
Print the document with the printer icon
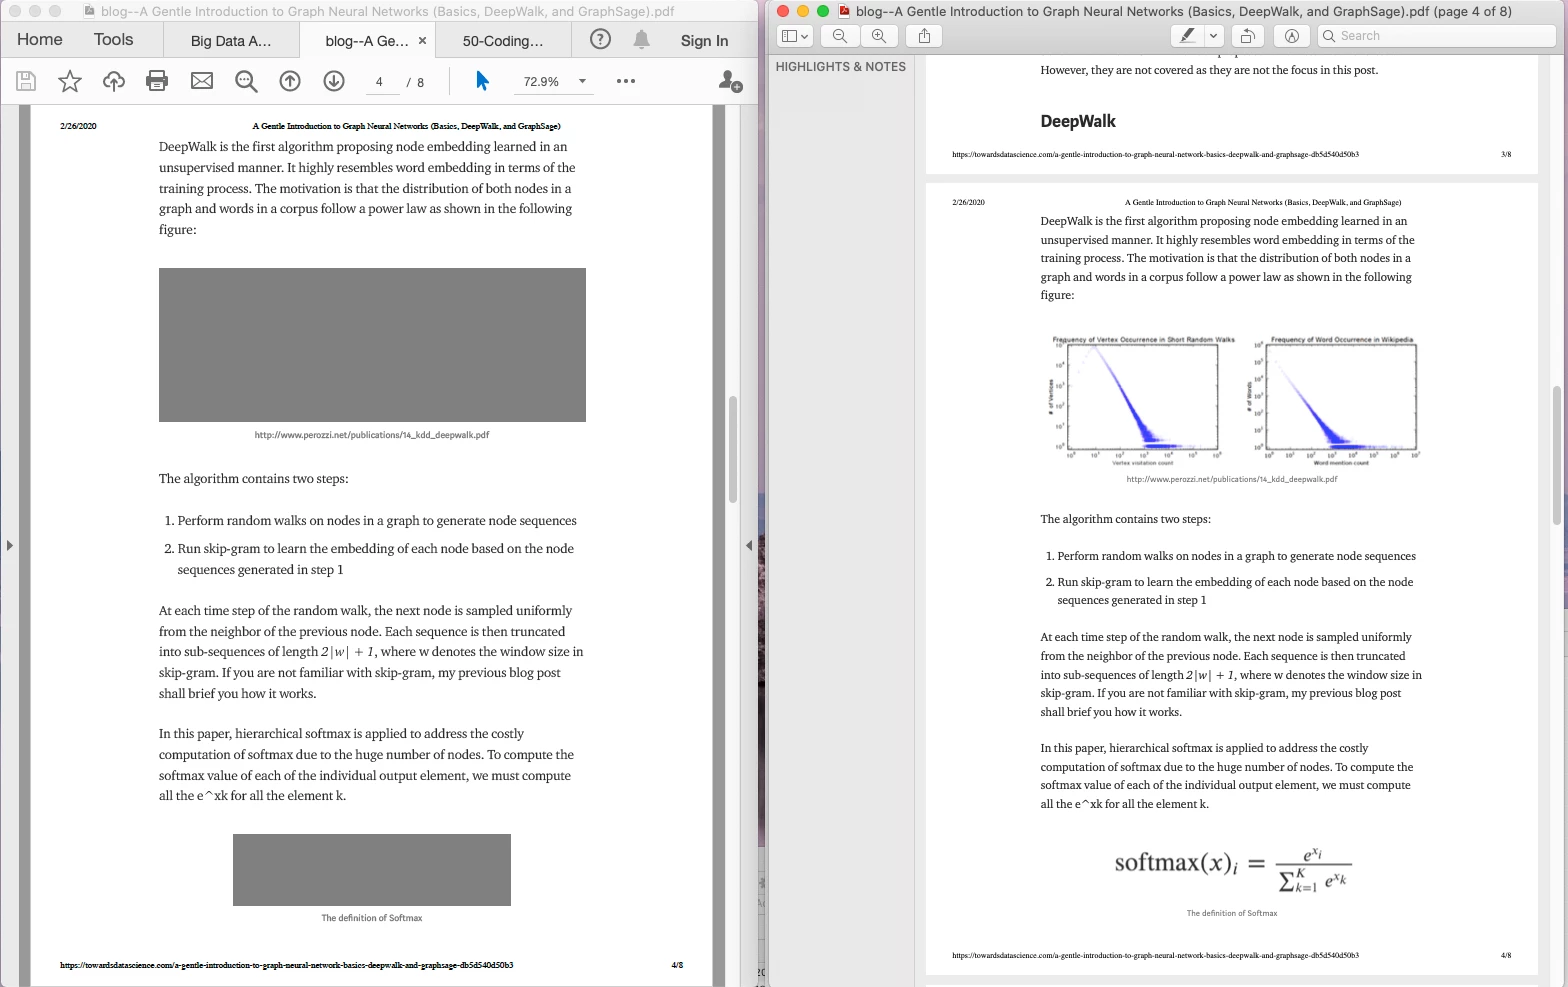157,81
